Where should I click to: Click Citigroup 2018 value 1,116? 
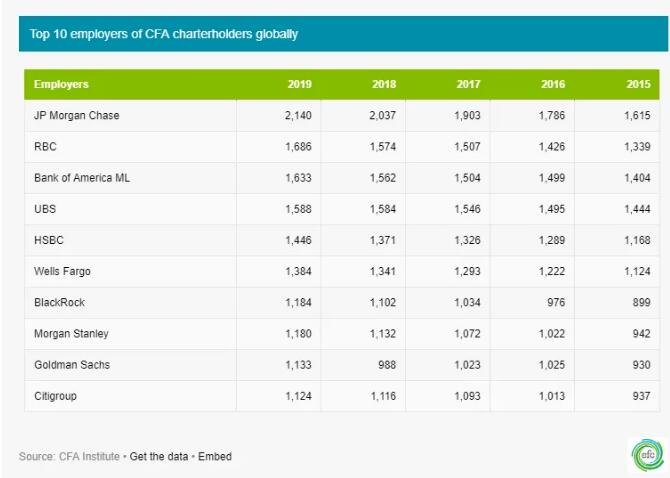pyautogui.click(x=383, y=396)
